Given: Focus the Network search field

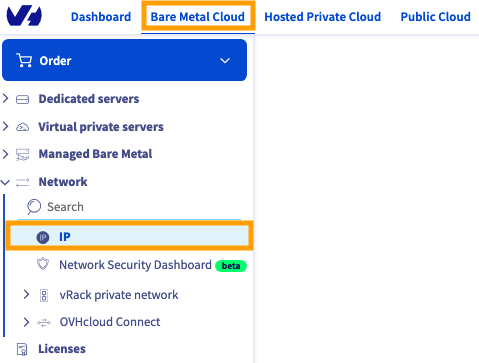Looking at the screenshot, I should coord(129,207).
